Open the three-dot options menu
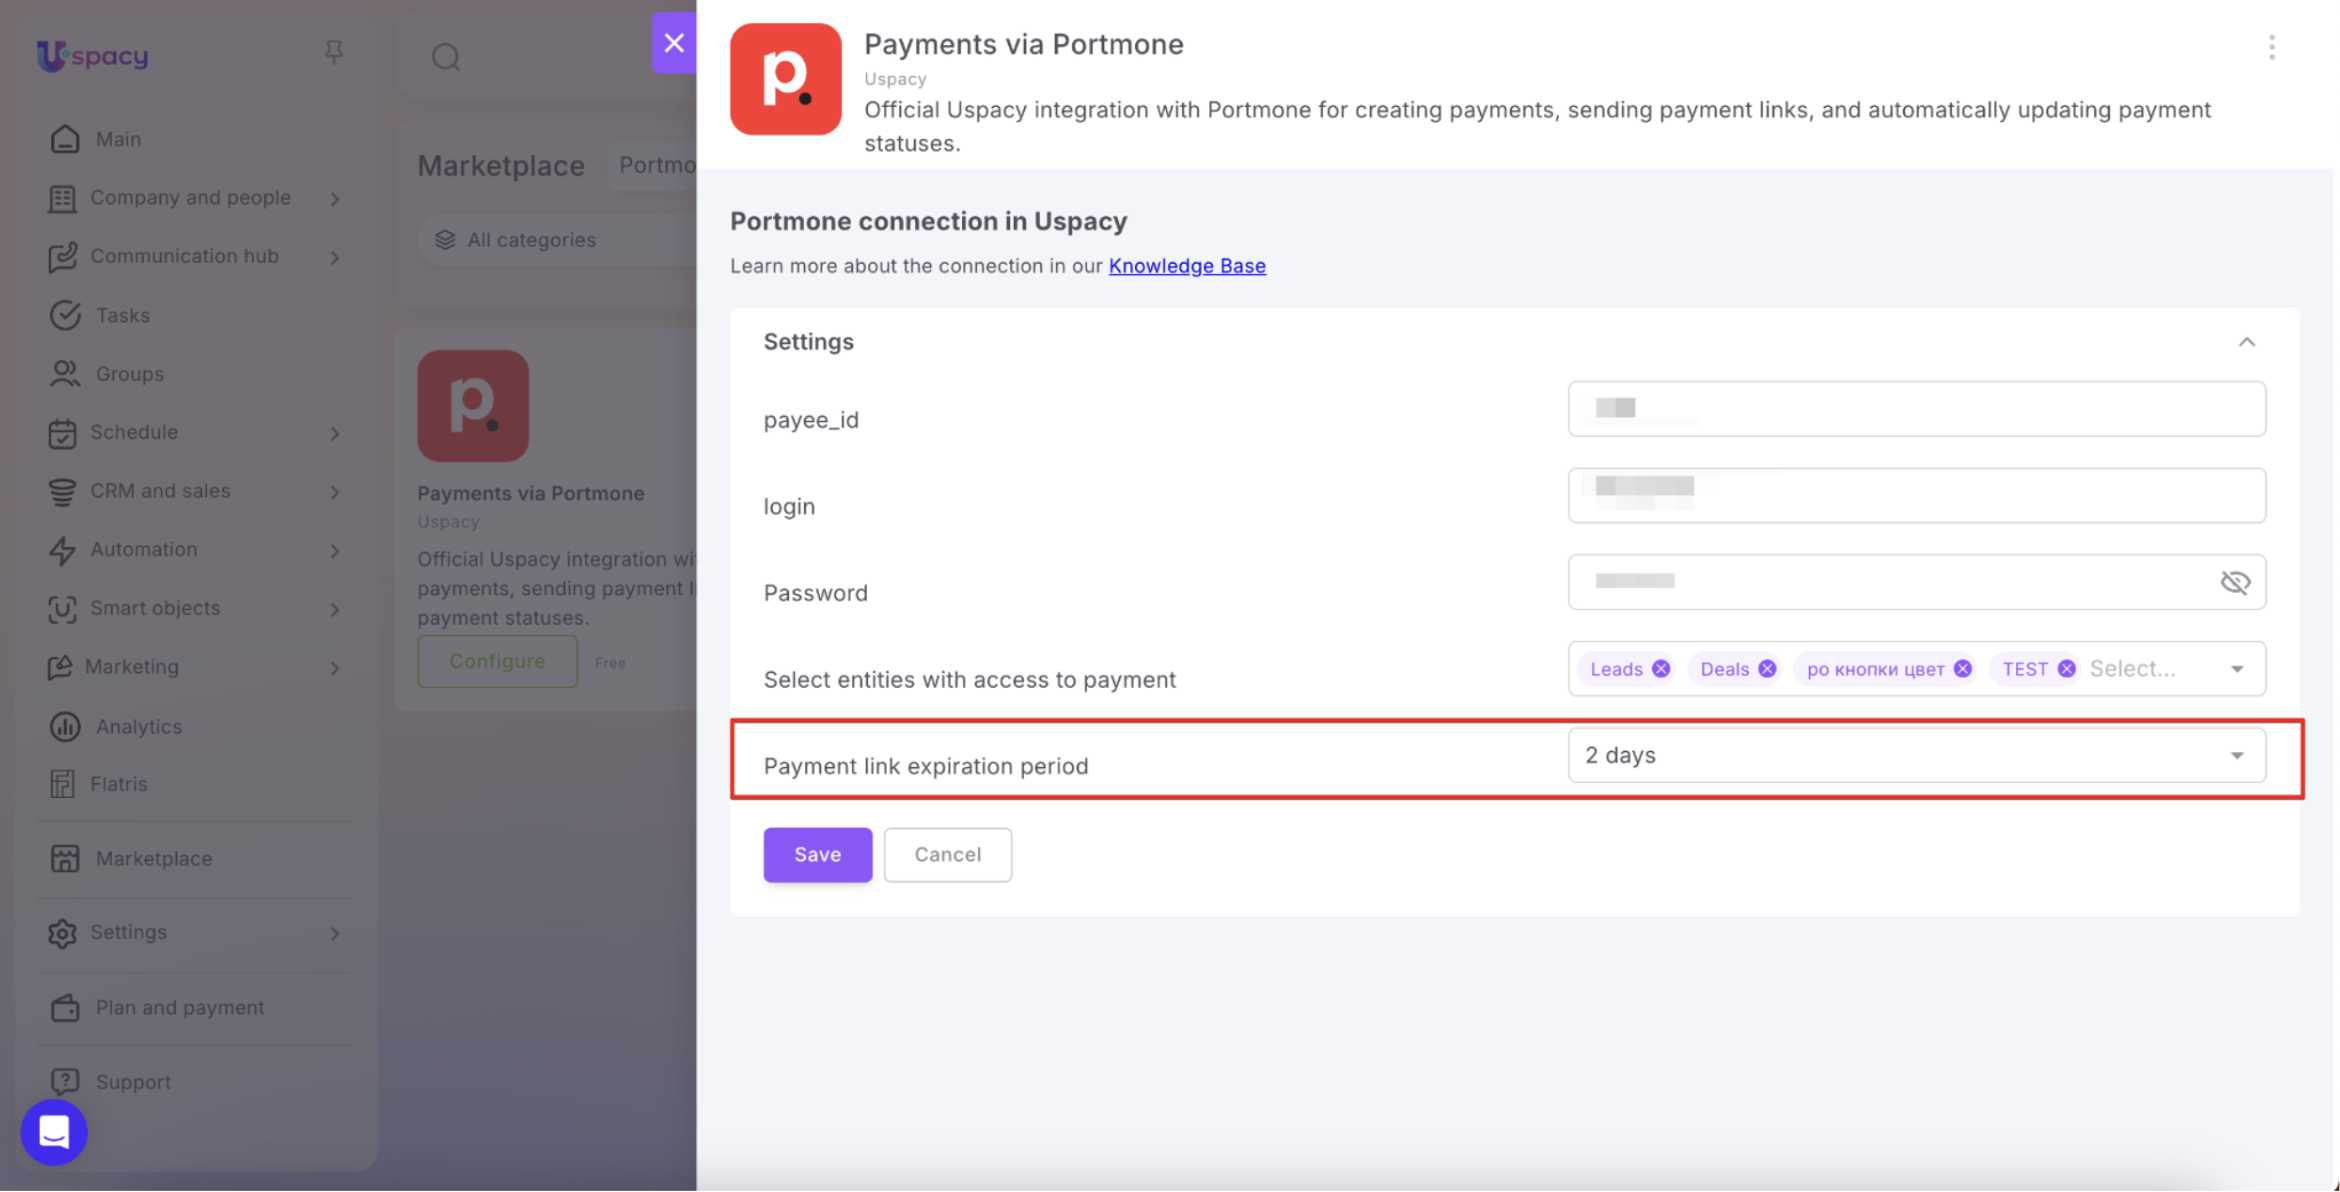Image resolution: width=2340 pixels, height=1192 pixels. (2272, 47)
